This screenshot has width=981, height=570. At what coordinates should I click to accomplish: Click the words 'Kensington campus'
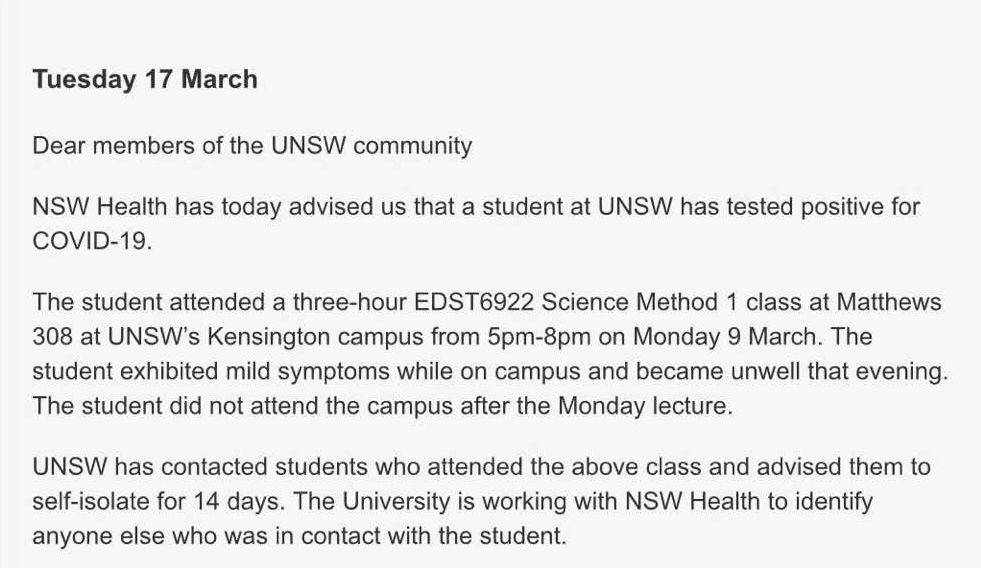pyautogui.click(x=315, y=337)
